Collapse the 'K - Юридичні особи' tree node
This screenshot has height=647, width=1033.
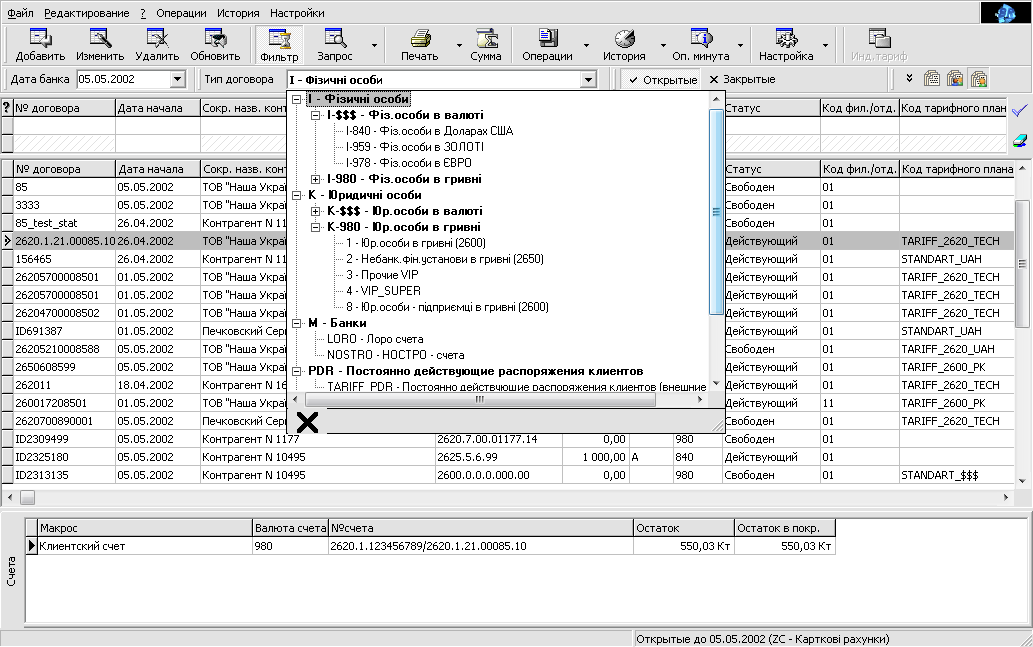pyautogui.click(x=297, y=195)
